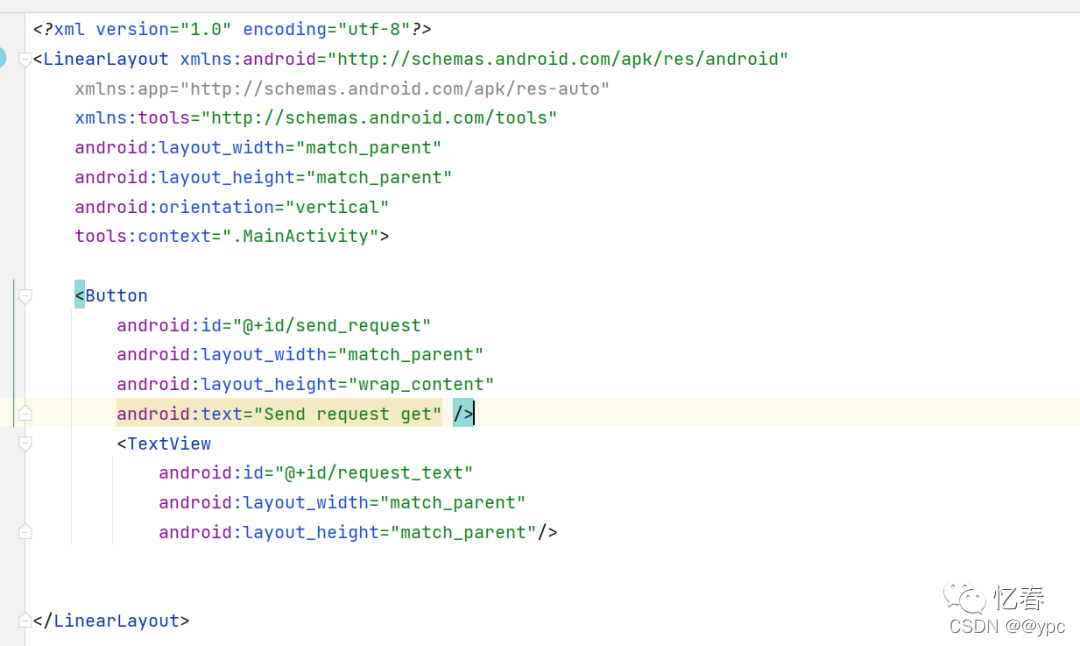Click TextView's android:layout_height="match_parent"/> line
The width and height of the screenshot is (1080, 646).
coord(358,532)
